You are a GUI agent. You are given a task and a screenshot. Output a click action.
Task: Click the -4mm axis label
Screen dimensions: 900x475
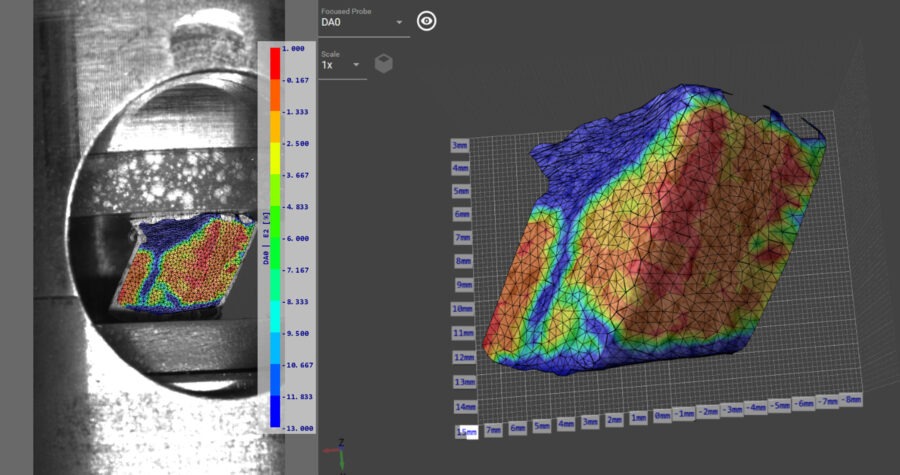pyautogui.click(x=755, y=408)
